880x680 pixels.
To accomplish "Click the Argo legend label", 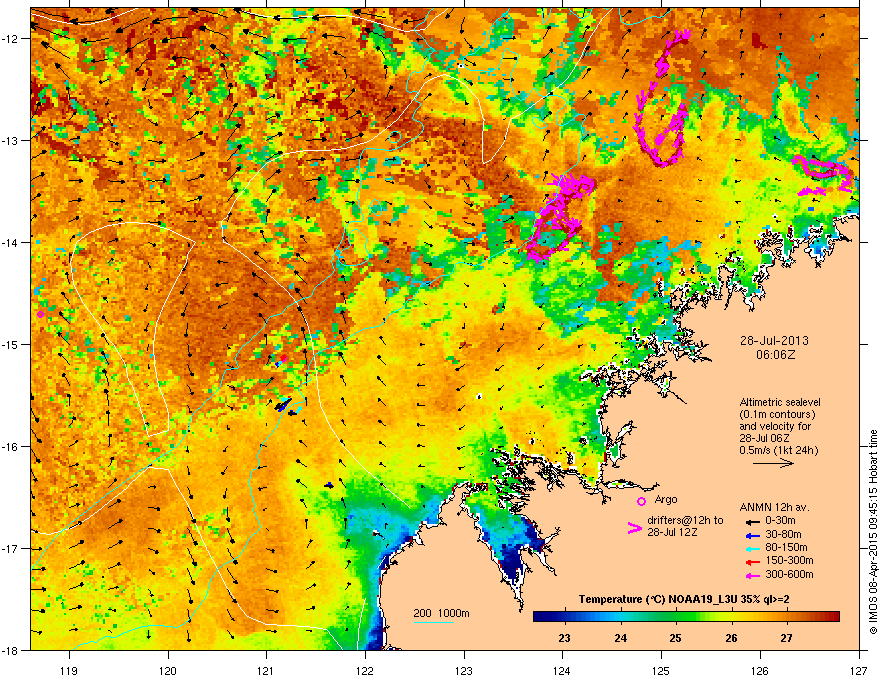I will [666, 499].
